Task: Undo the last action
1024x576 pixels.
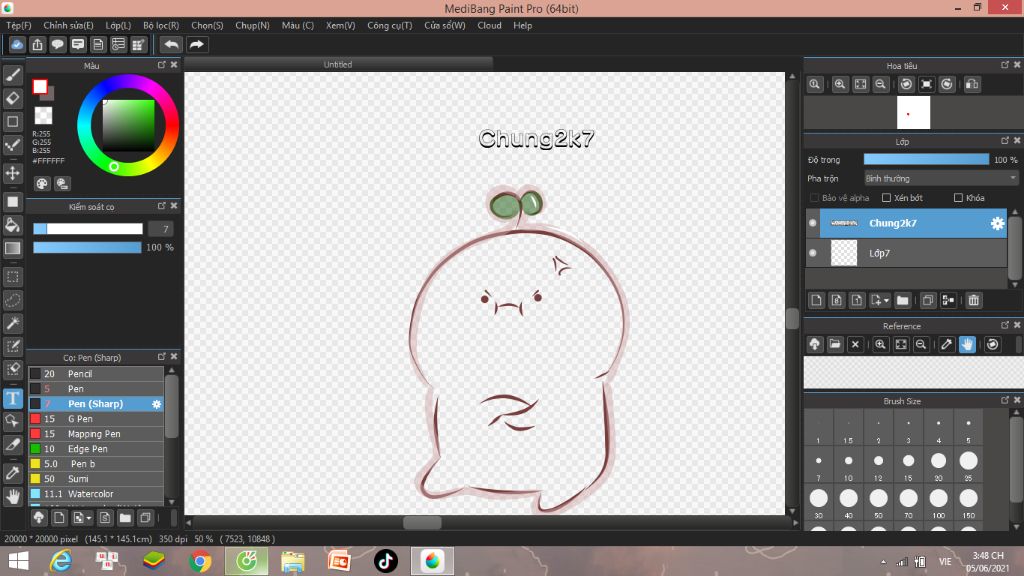Action: click(171, 44)
